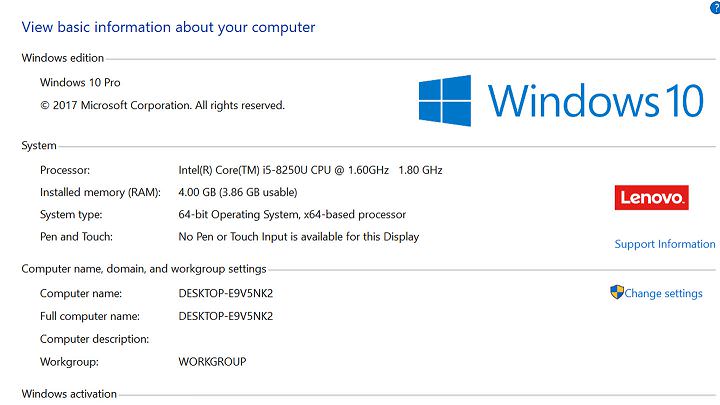Click the DESKTOP-E9V5NK2 value beside Full computer name
This screenshot has height=405, width=720.
pos(226,316)
